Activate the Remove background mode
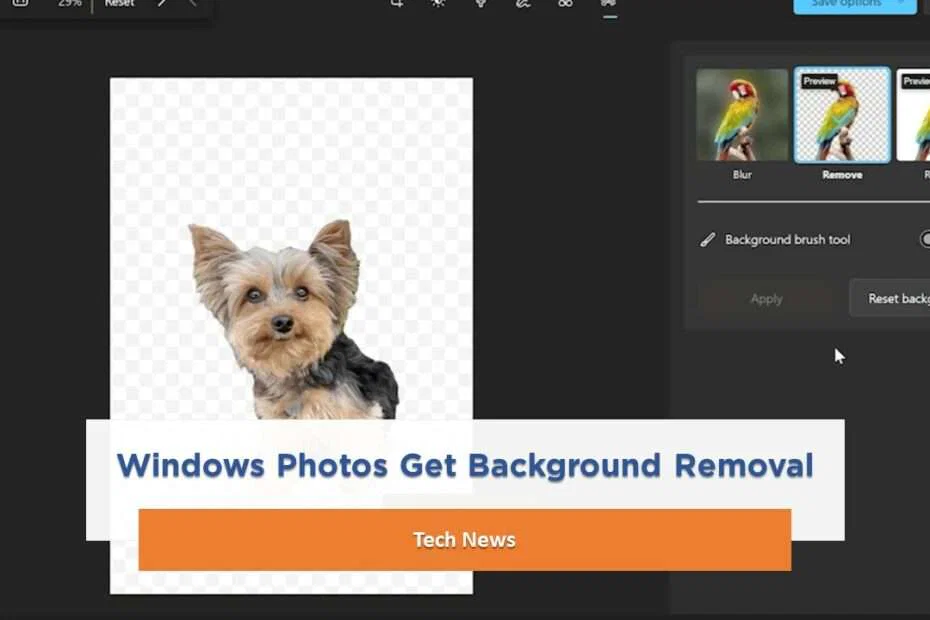This screenshot has height=620, width=930. (841, 115)
